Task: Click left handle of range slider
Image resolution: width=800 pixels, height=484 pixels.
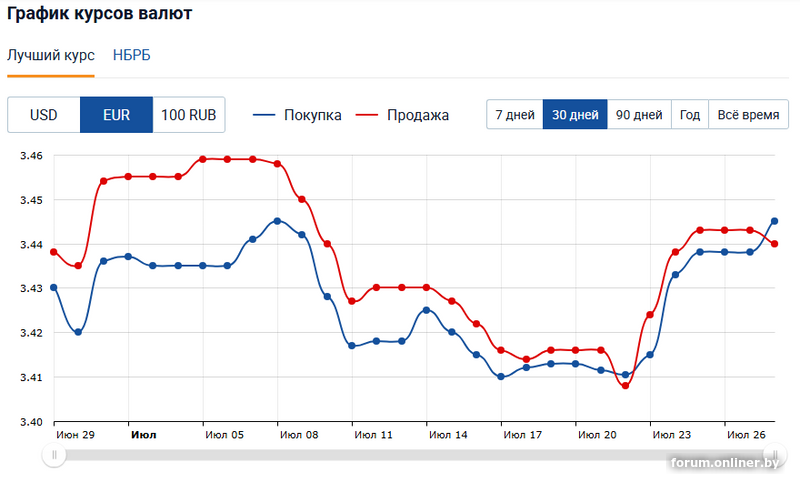Action: coord(56,455)
